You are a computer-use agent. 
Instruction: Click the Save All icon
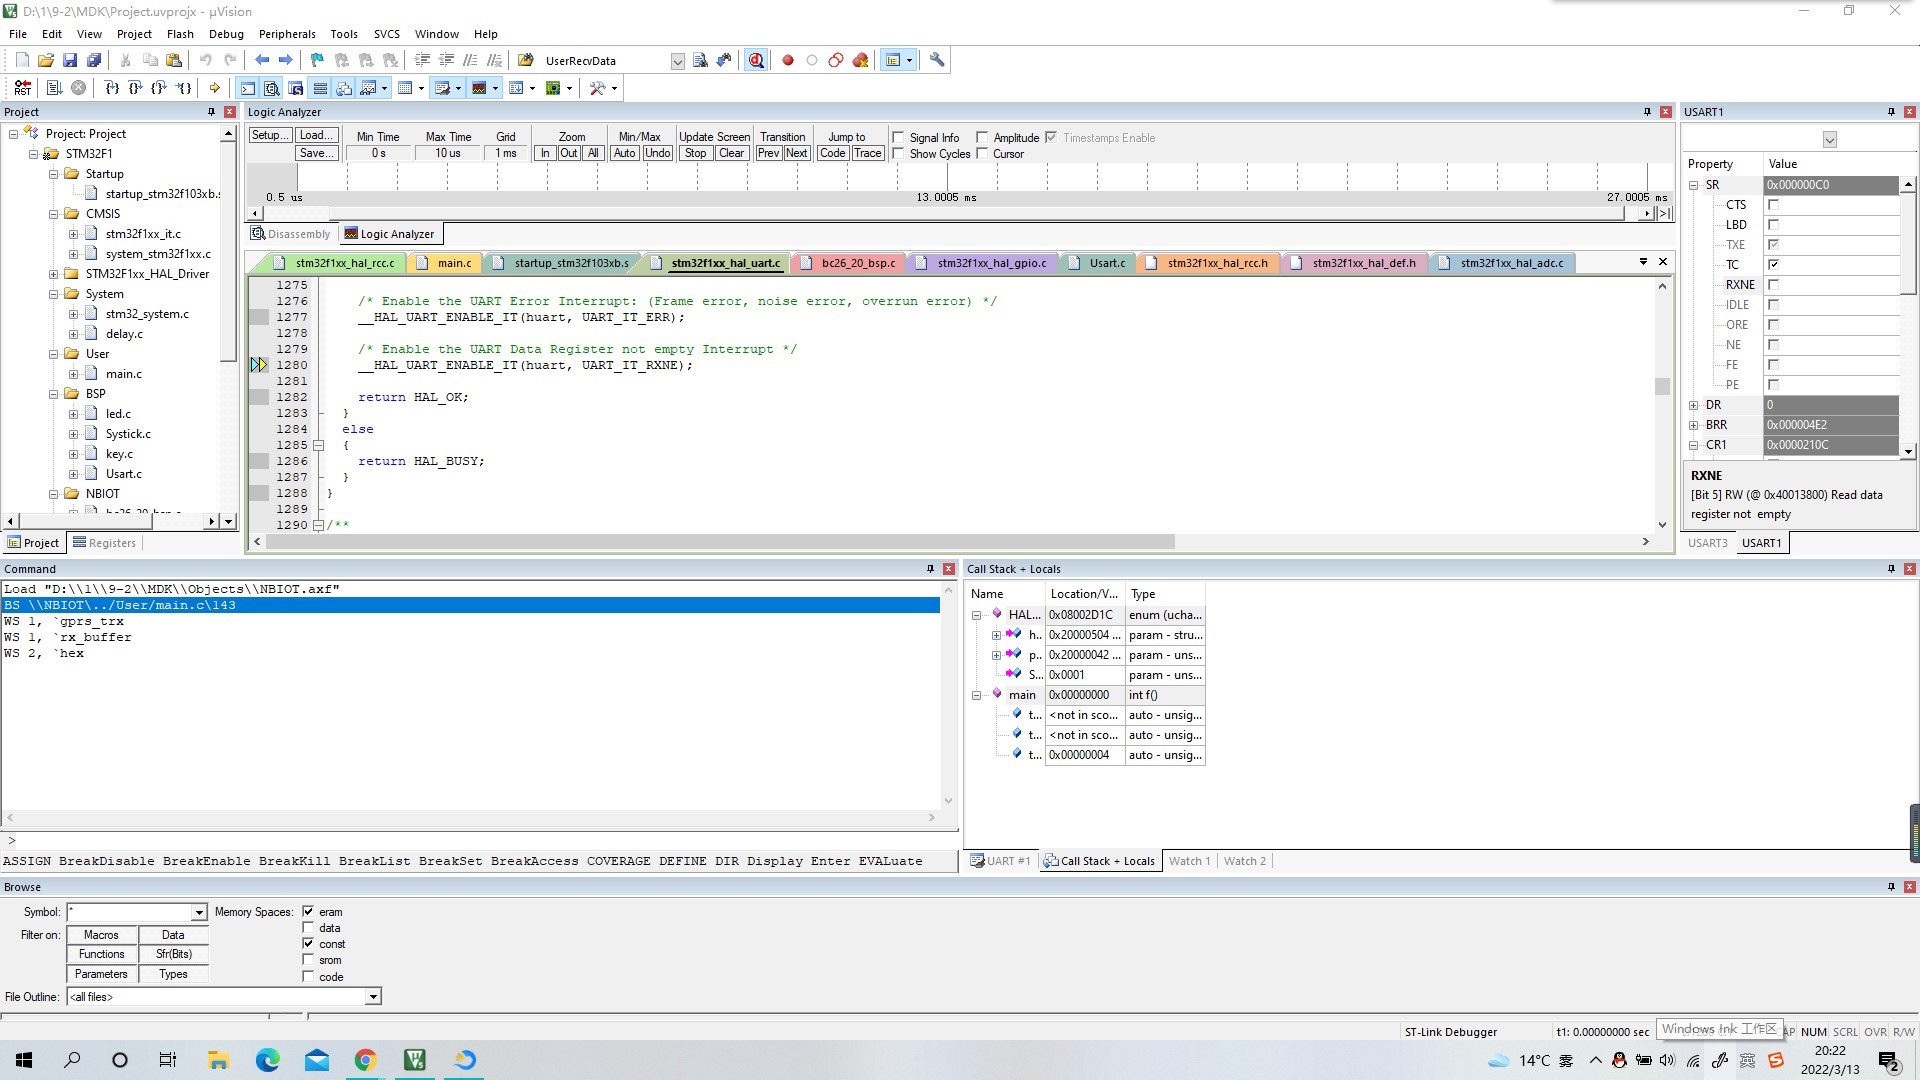coord(94,60)
